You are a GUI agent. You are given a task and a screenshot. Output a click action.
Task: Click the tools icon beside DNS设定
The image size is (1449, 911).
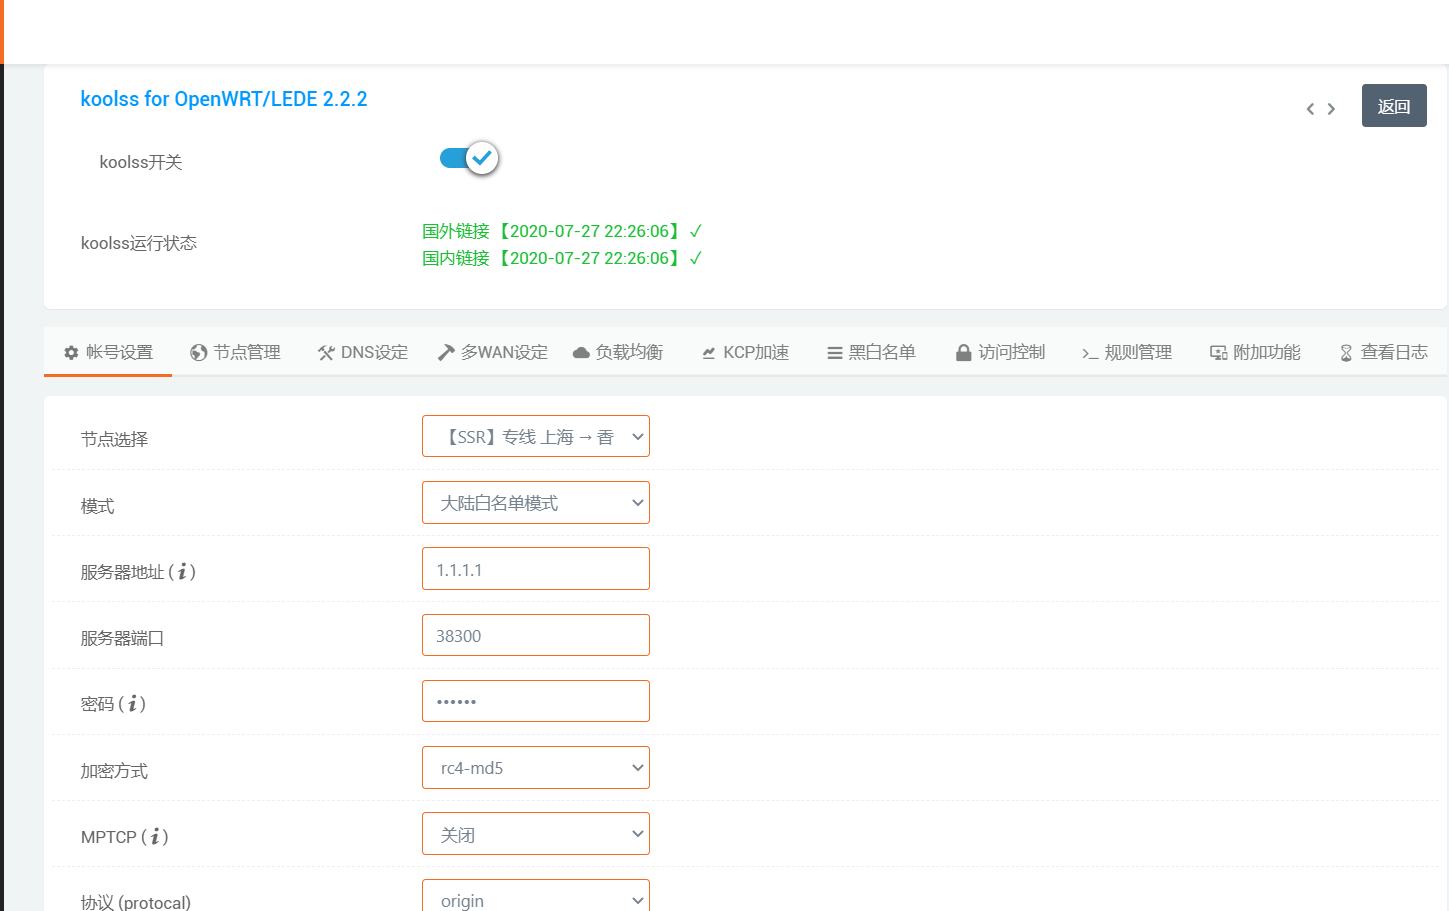pyautogui.click(x=326, y=353)
